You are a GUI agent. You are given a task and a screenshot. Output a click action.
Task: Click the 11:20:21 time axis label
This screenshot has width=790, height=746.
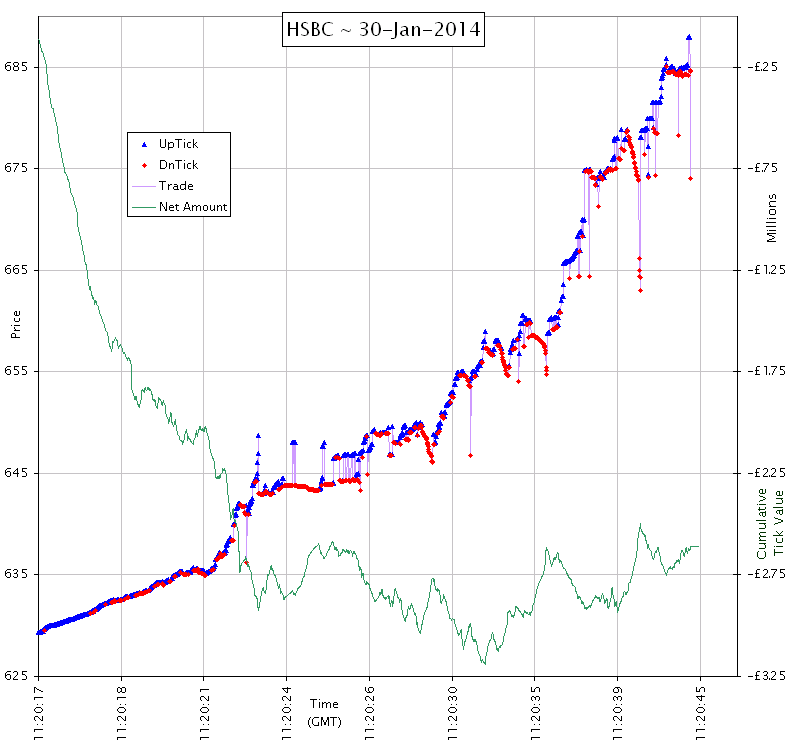pos(204,713)
